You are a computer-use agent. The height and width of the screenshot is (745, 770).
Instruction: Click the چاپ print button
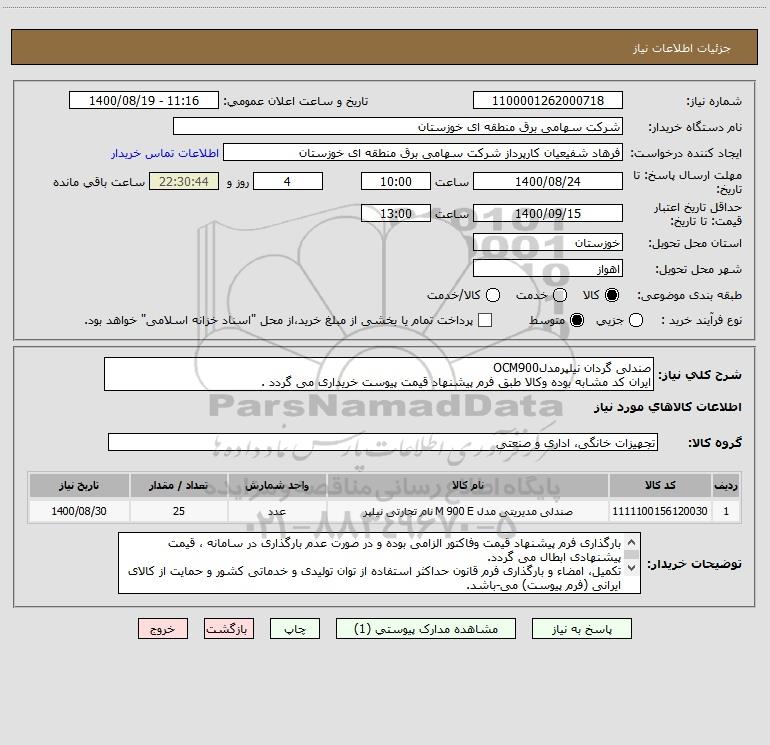(x=295, y=629)
